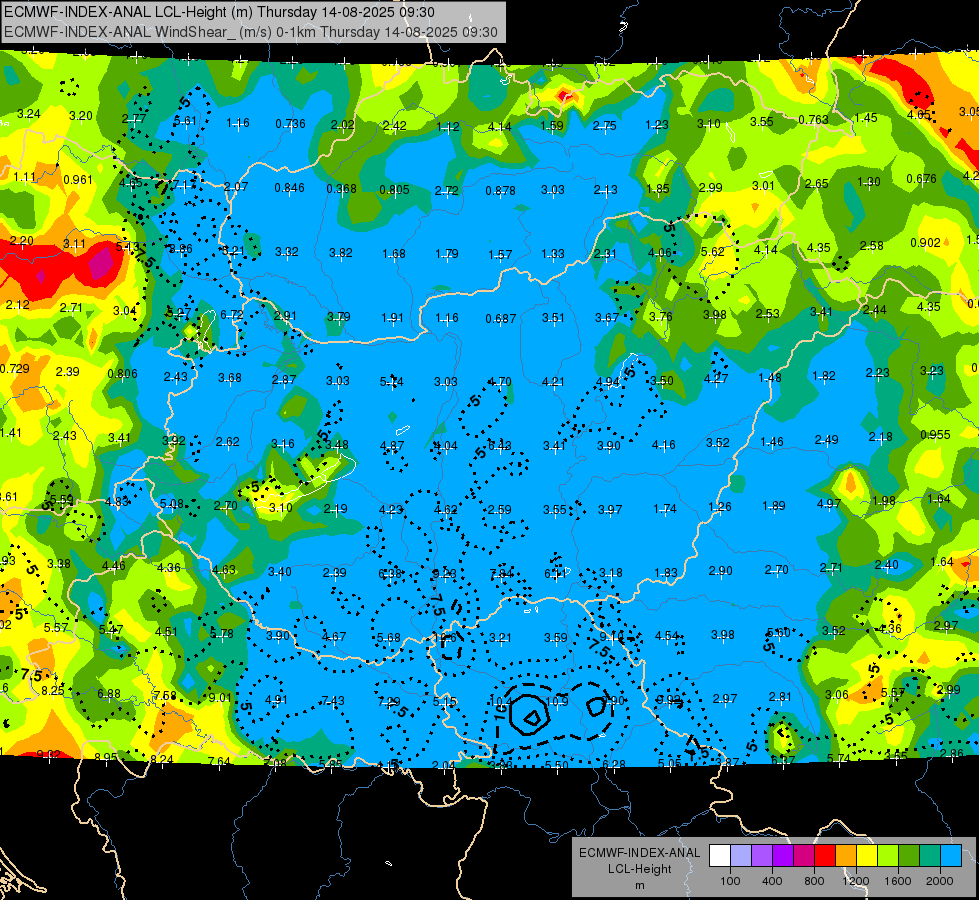This screenshot has height=900, width=979.
Task: Click the wind shear value 1.33
Action: tap(553, 254)
